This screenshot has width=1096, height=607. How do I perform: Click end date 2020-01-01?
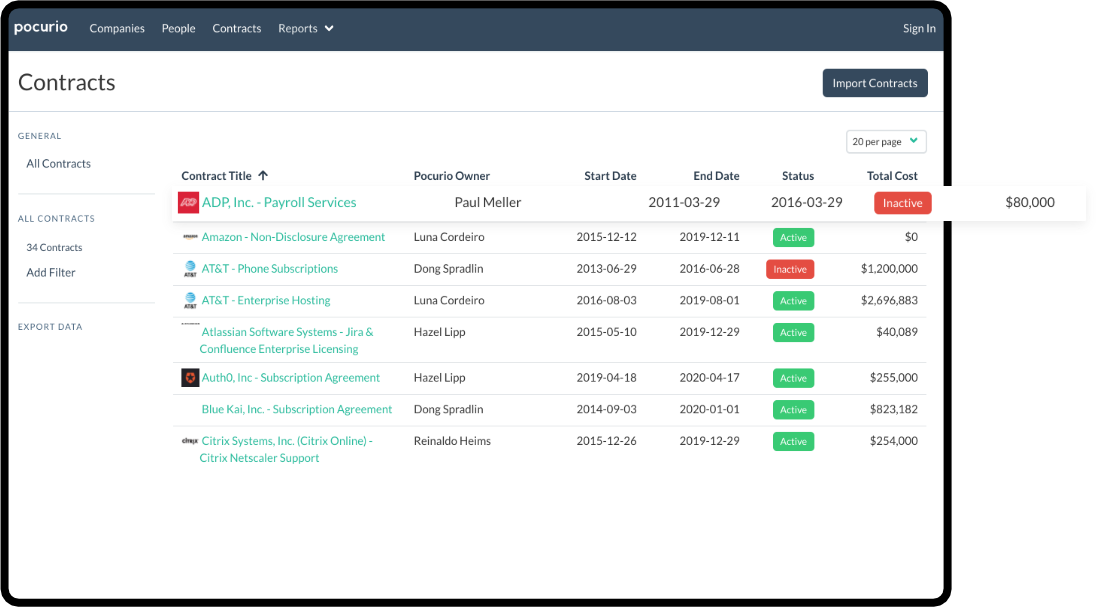click(709, 409)
